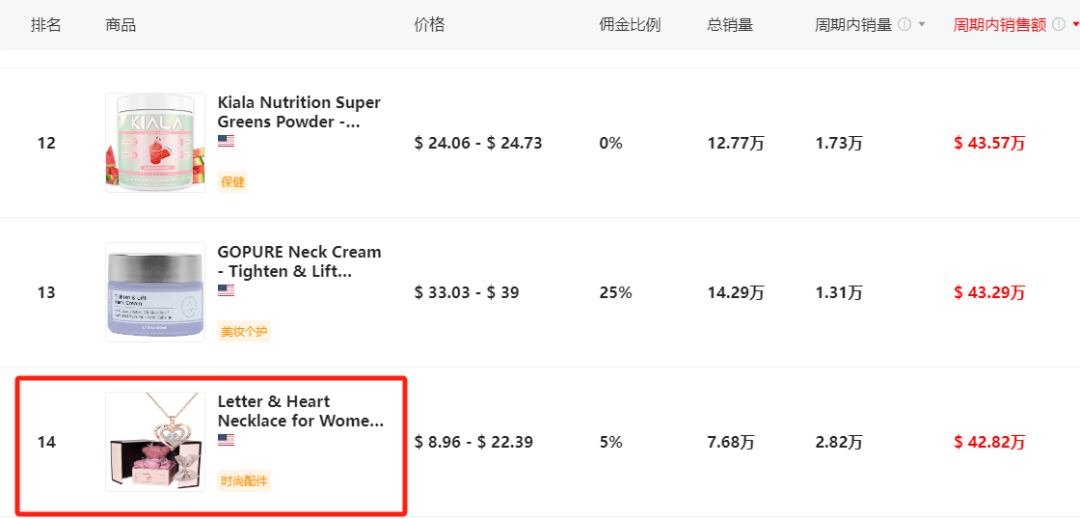
Task: Open Letter & Heart Necklace gift box thumbnail
Action: [155, 442]
